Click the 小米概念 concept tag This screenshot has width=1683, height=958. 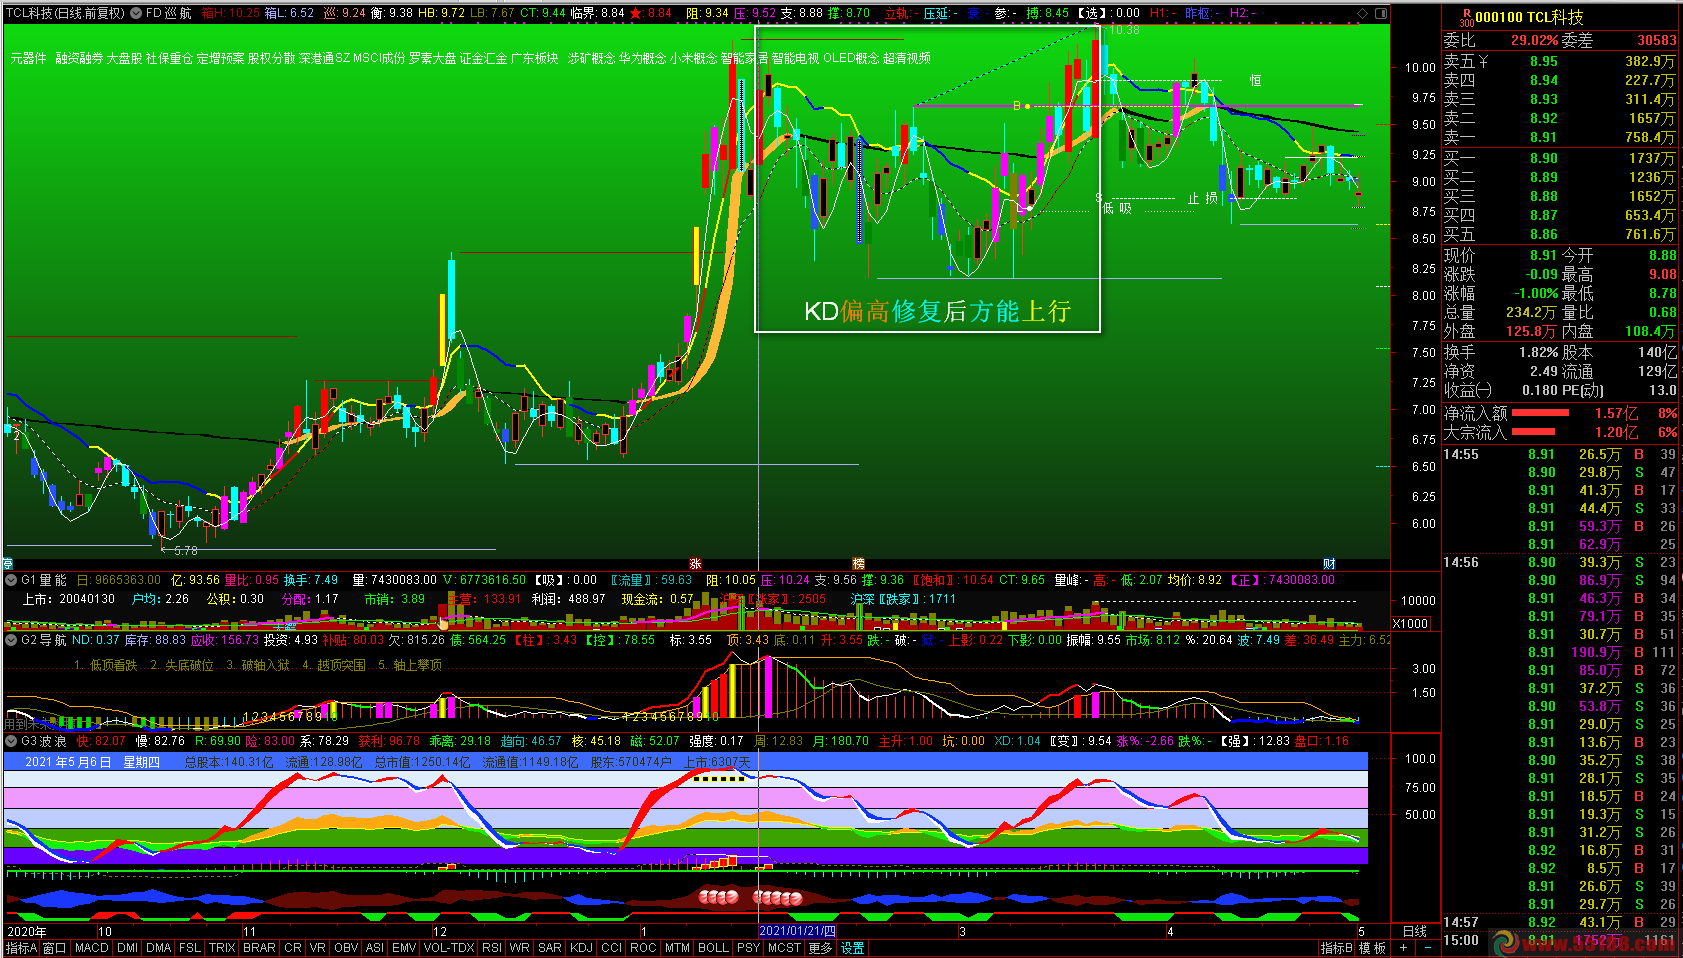point(694,58)
